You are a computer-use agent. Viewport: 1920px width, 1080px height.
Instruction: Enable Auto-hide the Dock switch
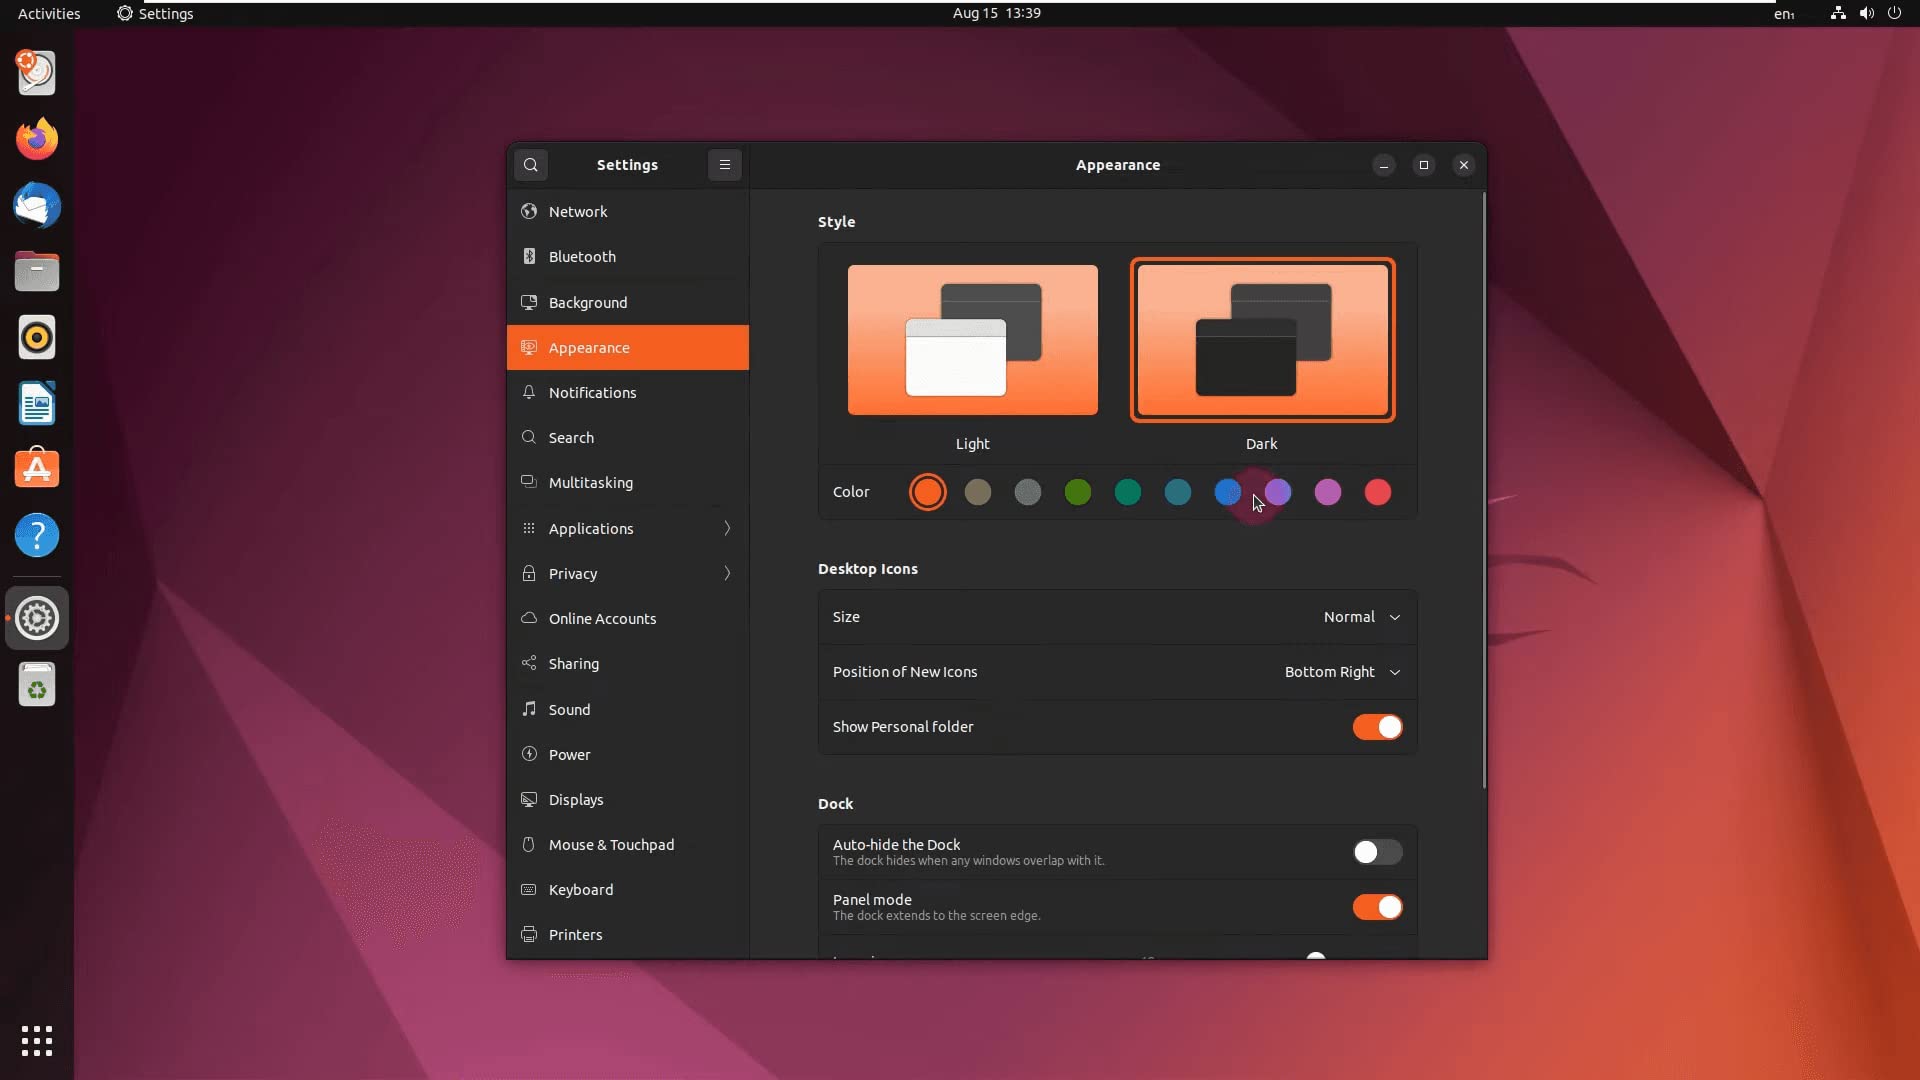[1377, 852]
